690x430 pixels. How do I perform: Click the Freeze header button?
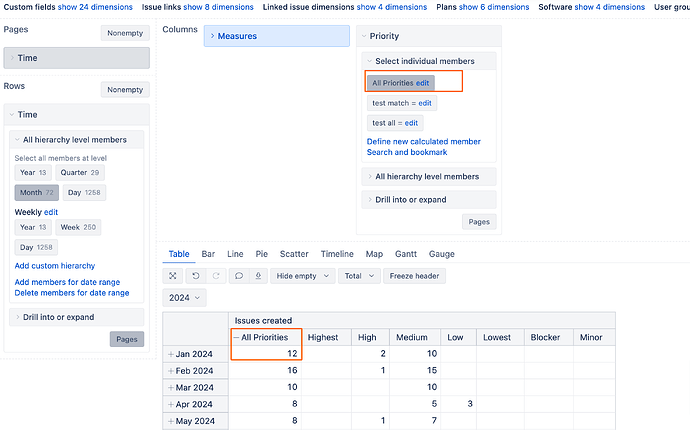point(416,276)
